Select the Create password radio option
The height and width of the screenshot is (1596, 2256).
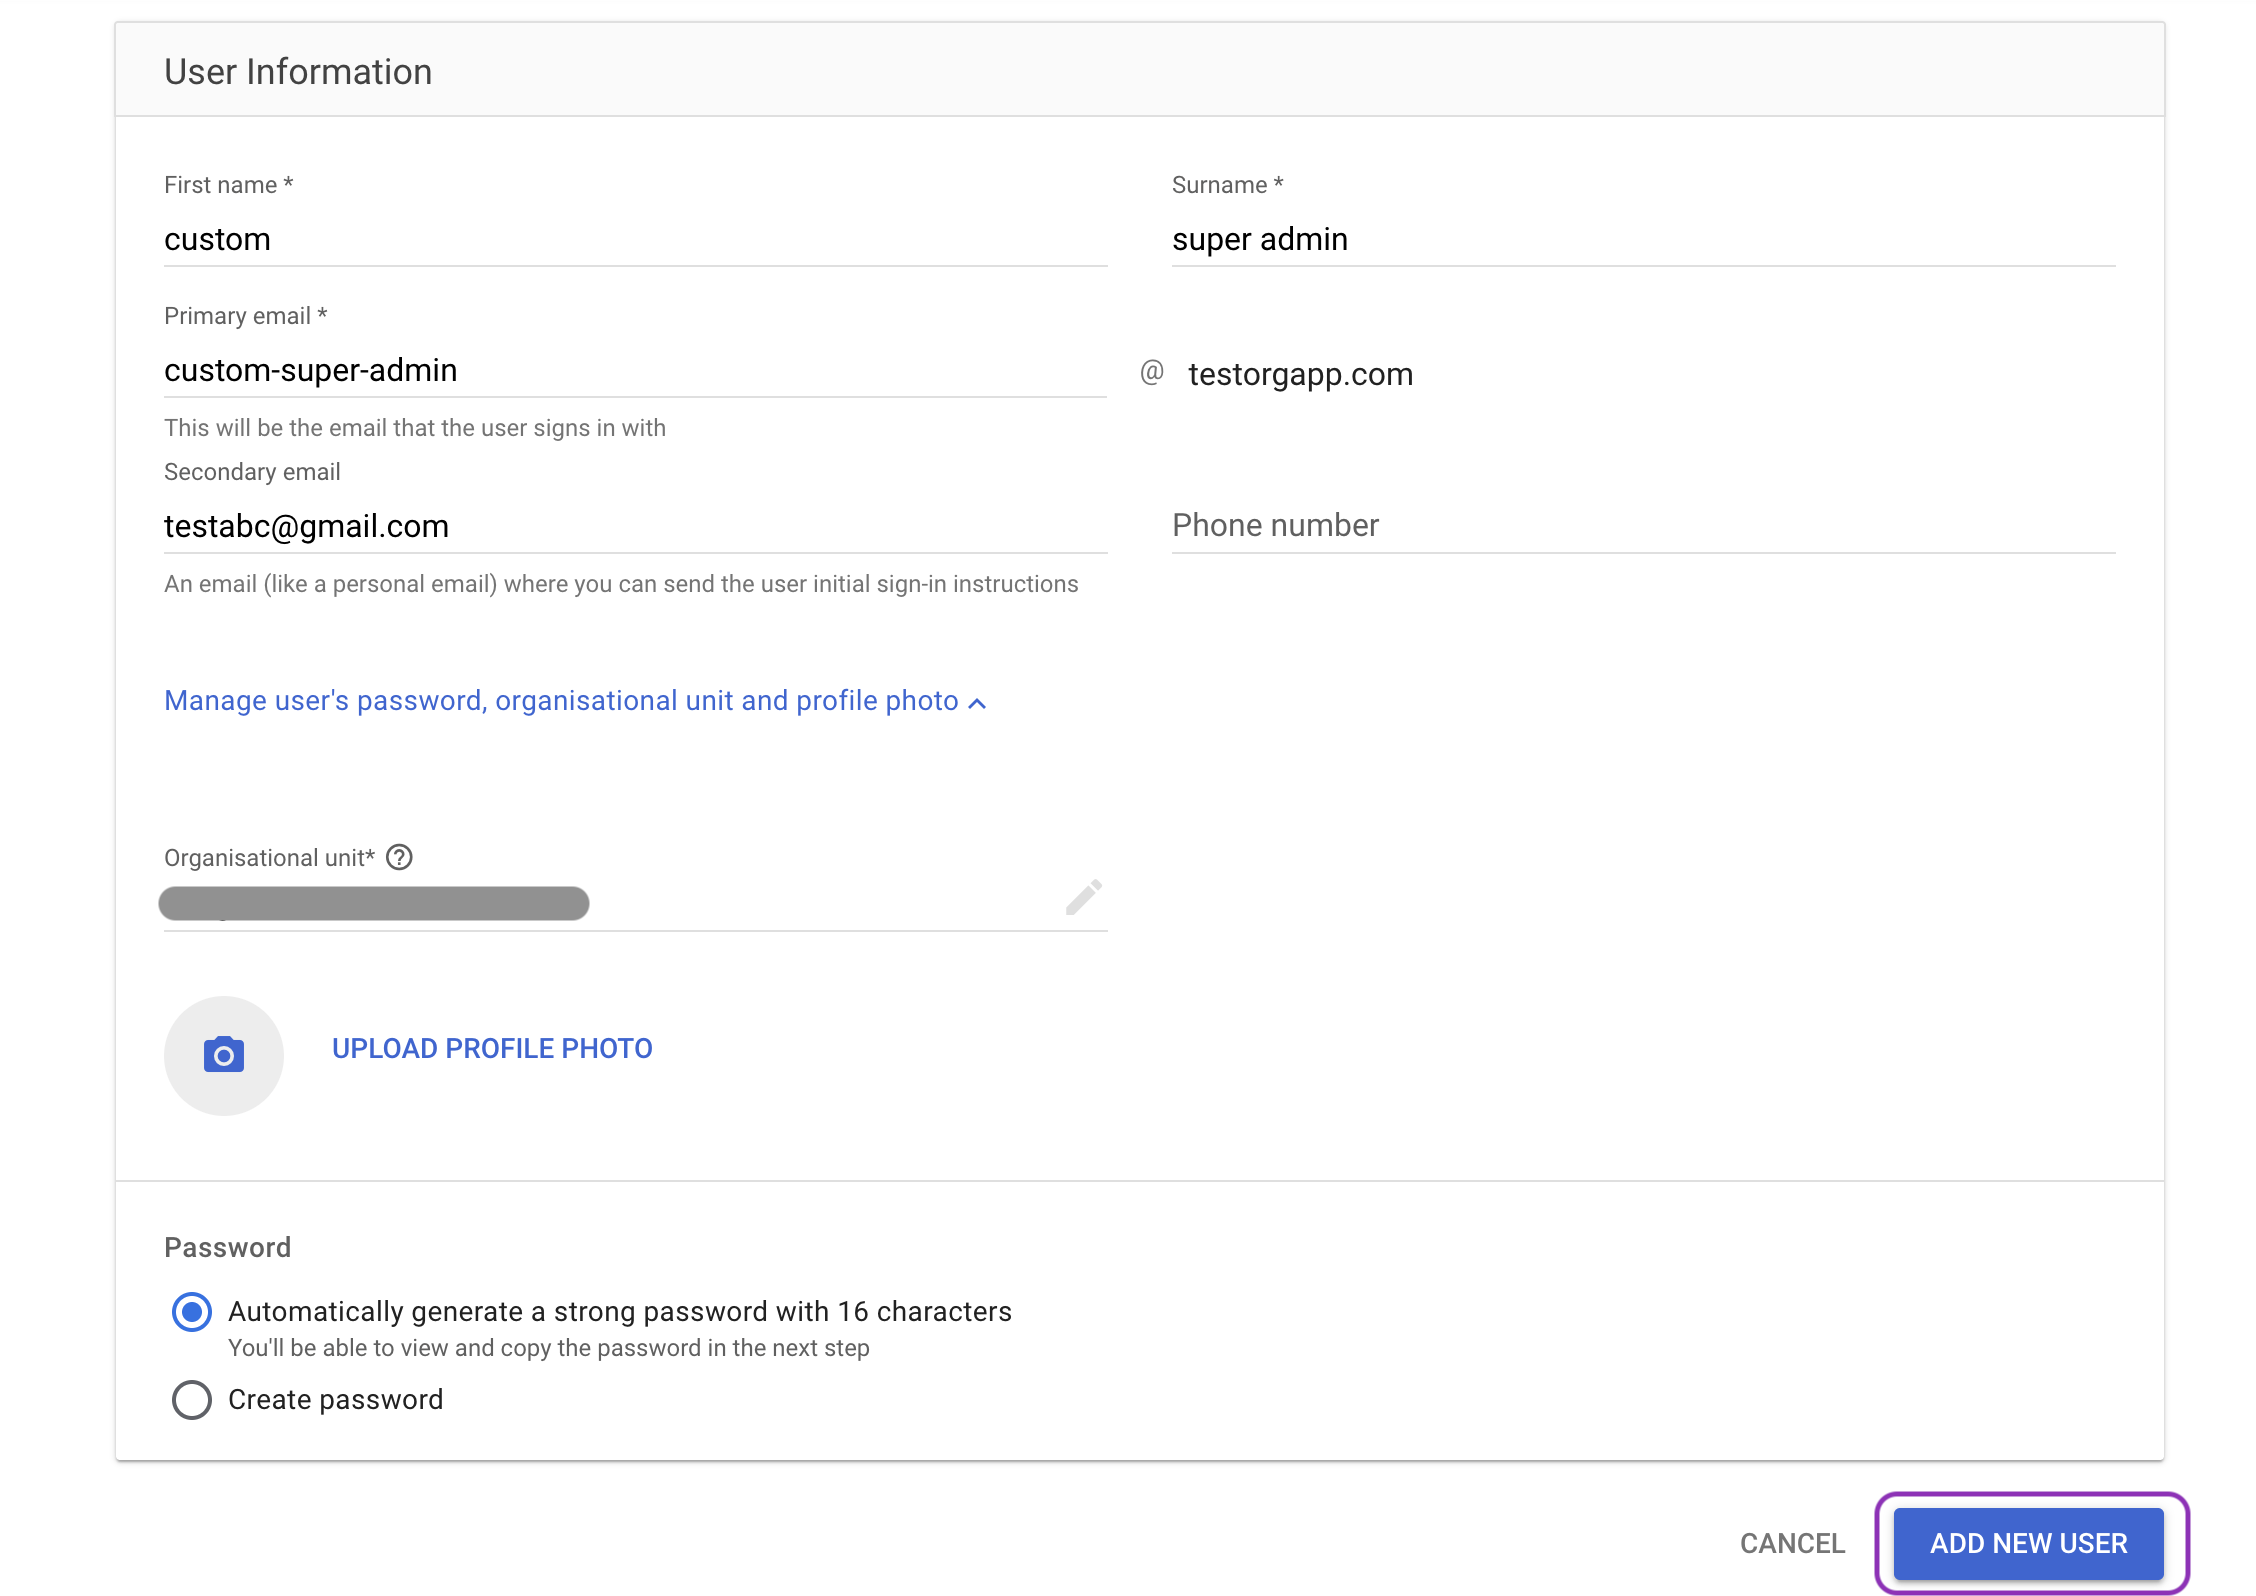pyautogui.click(x=192, y=1400)
